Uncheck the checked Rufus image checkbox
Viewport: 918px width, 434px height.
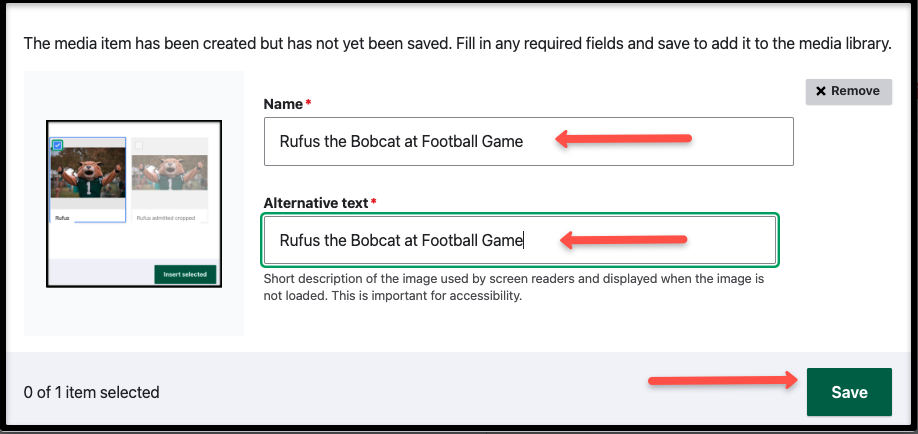click(x=57, y=146)
